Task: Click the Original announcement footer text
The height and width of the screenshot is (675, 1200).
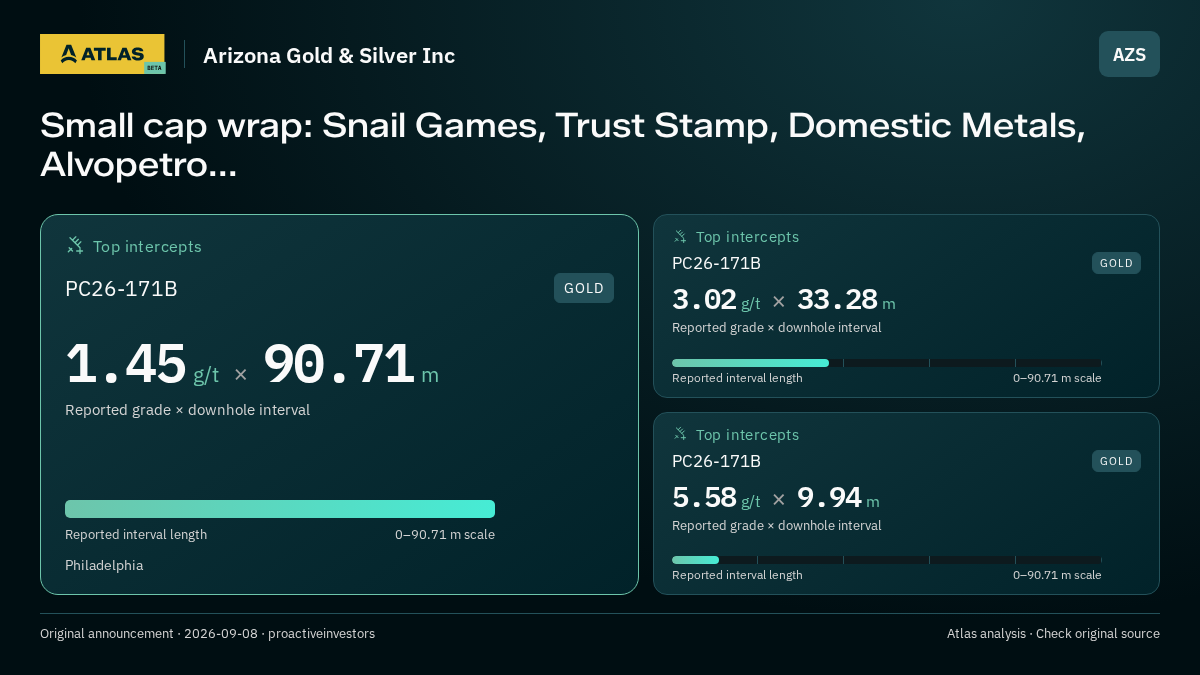Action: [207, 634]
